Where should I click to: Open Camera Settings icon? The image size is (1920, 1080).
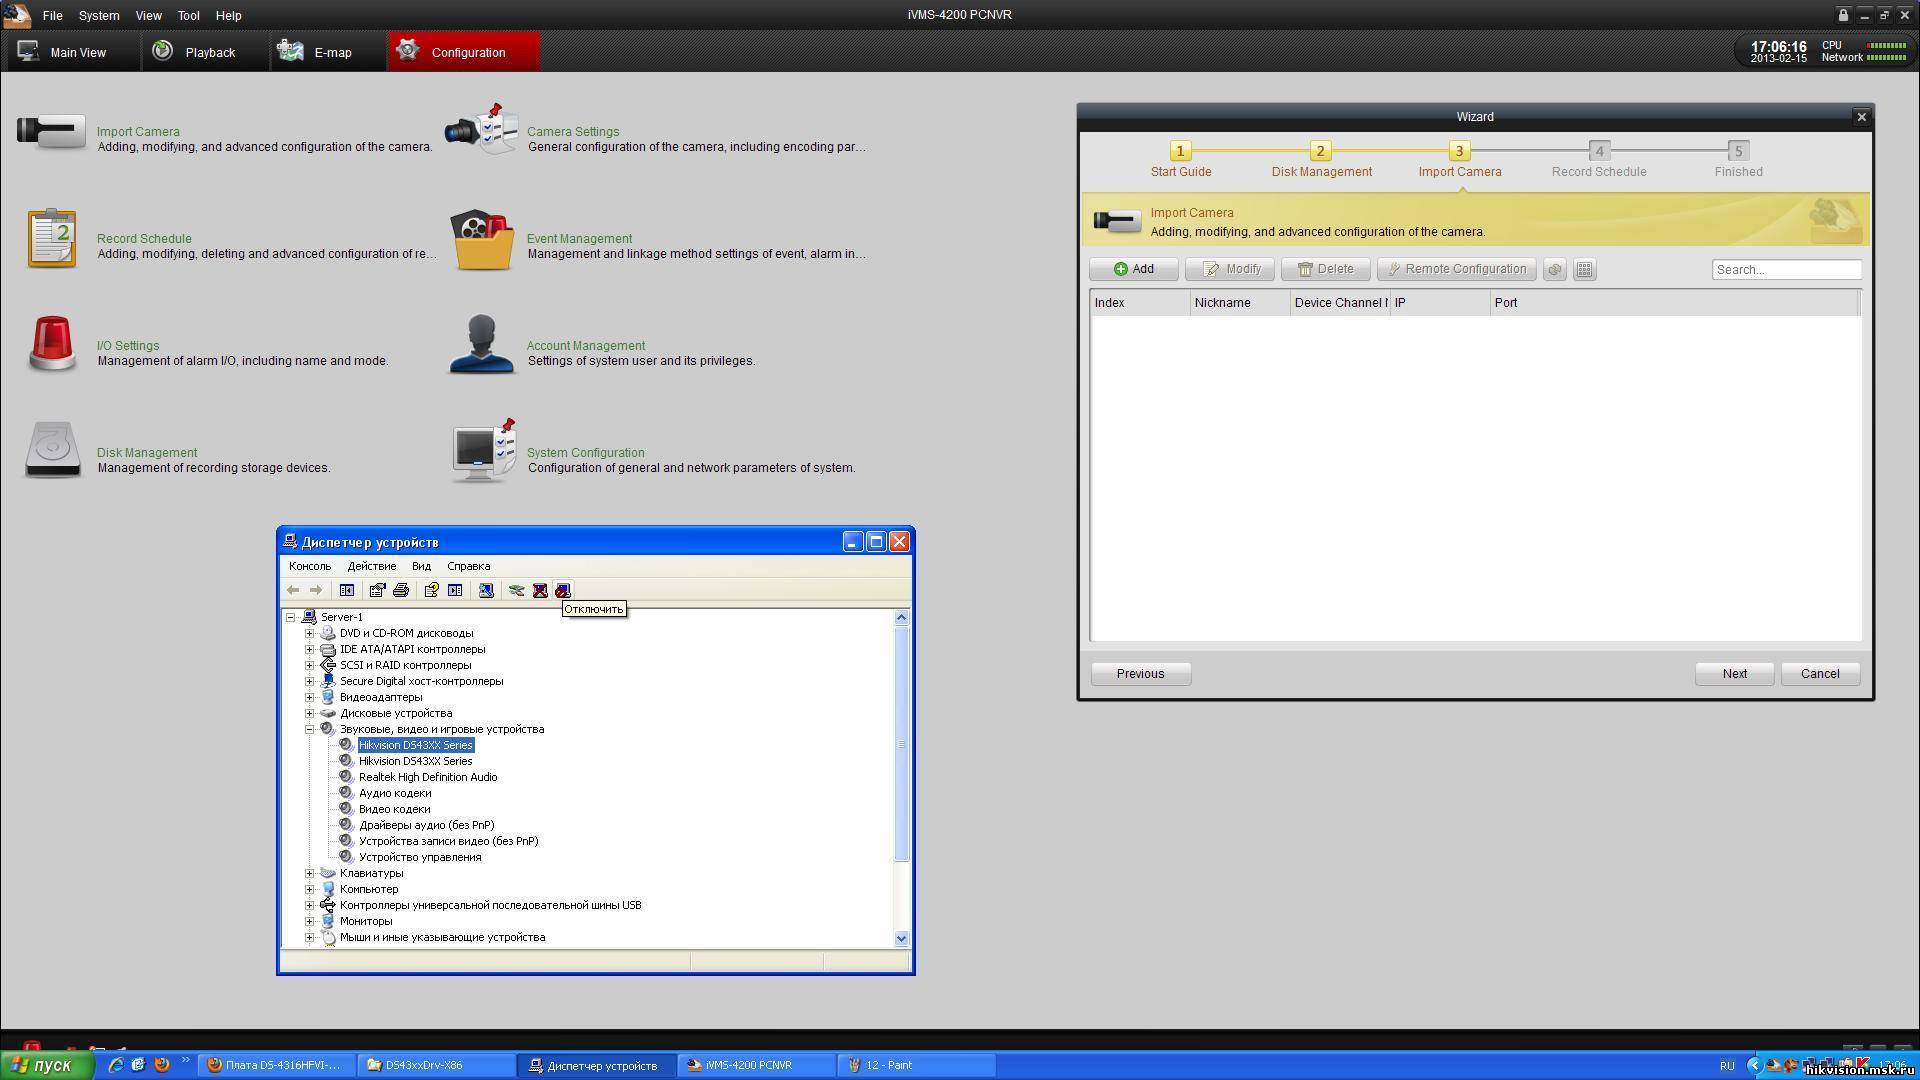click(x=482, y=129)
